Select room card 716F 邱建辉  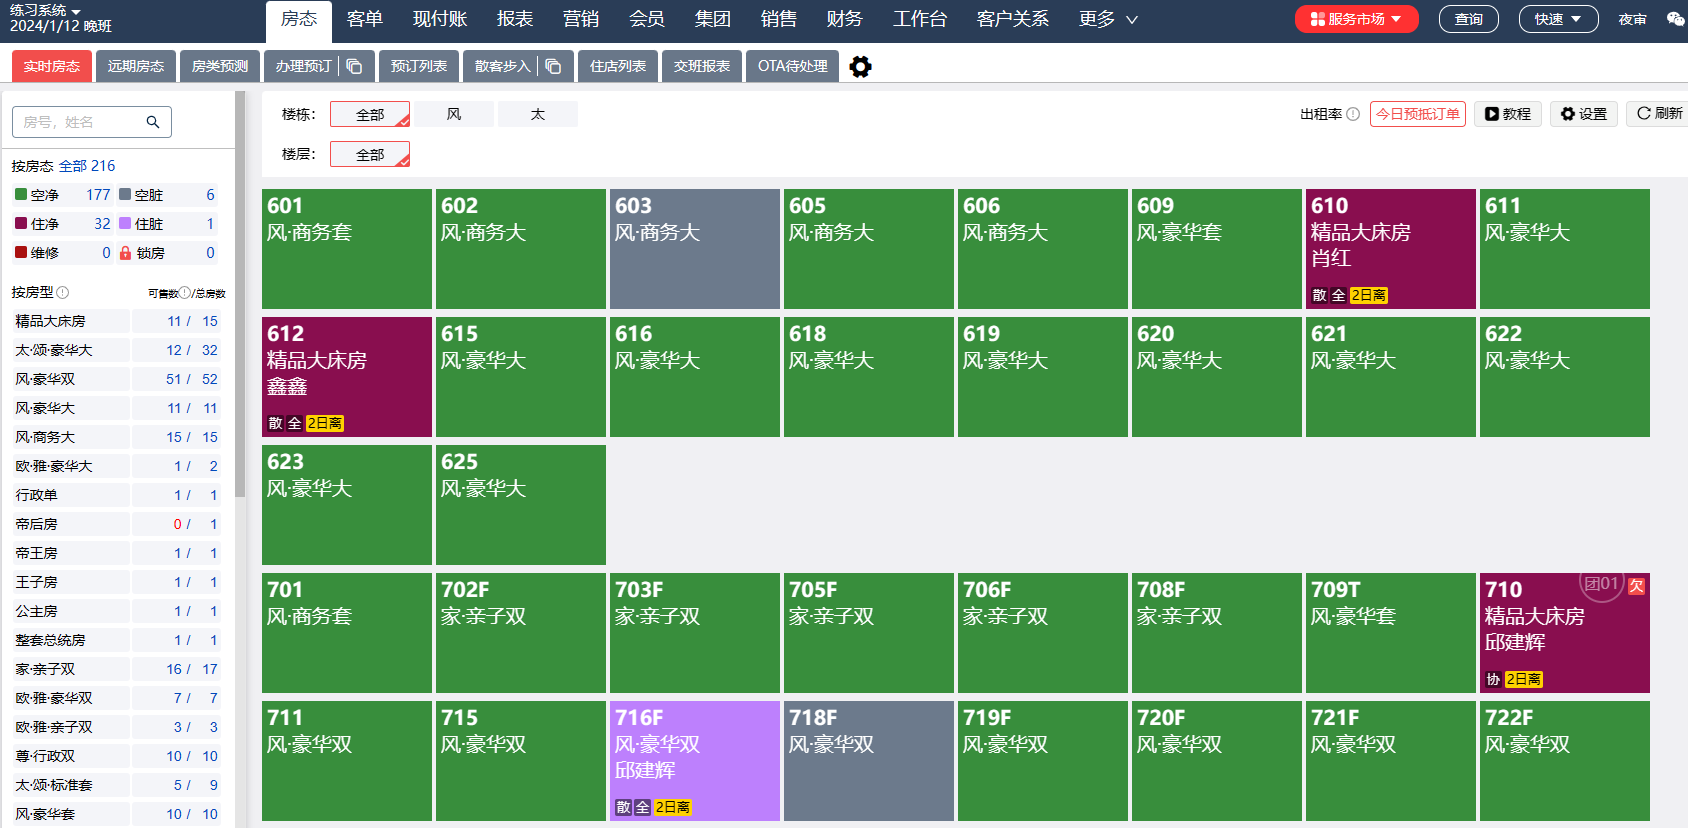pyautogui.click(x=695, y=761)
